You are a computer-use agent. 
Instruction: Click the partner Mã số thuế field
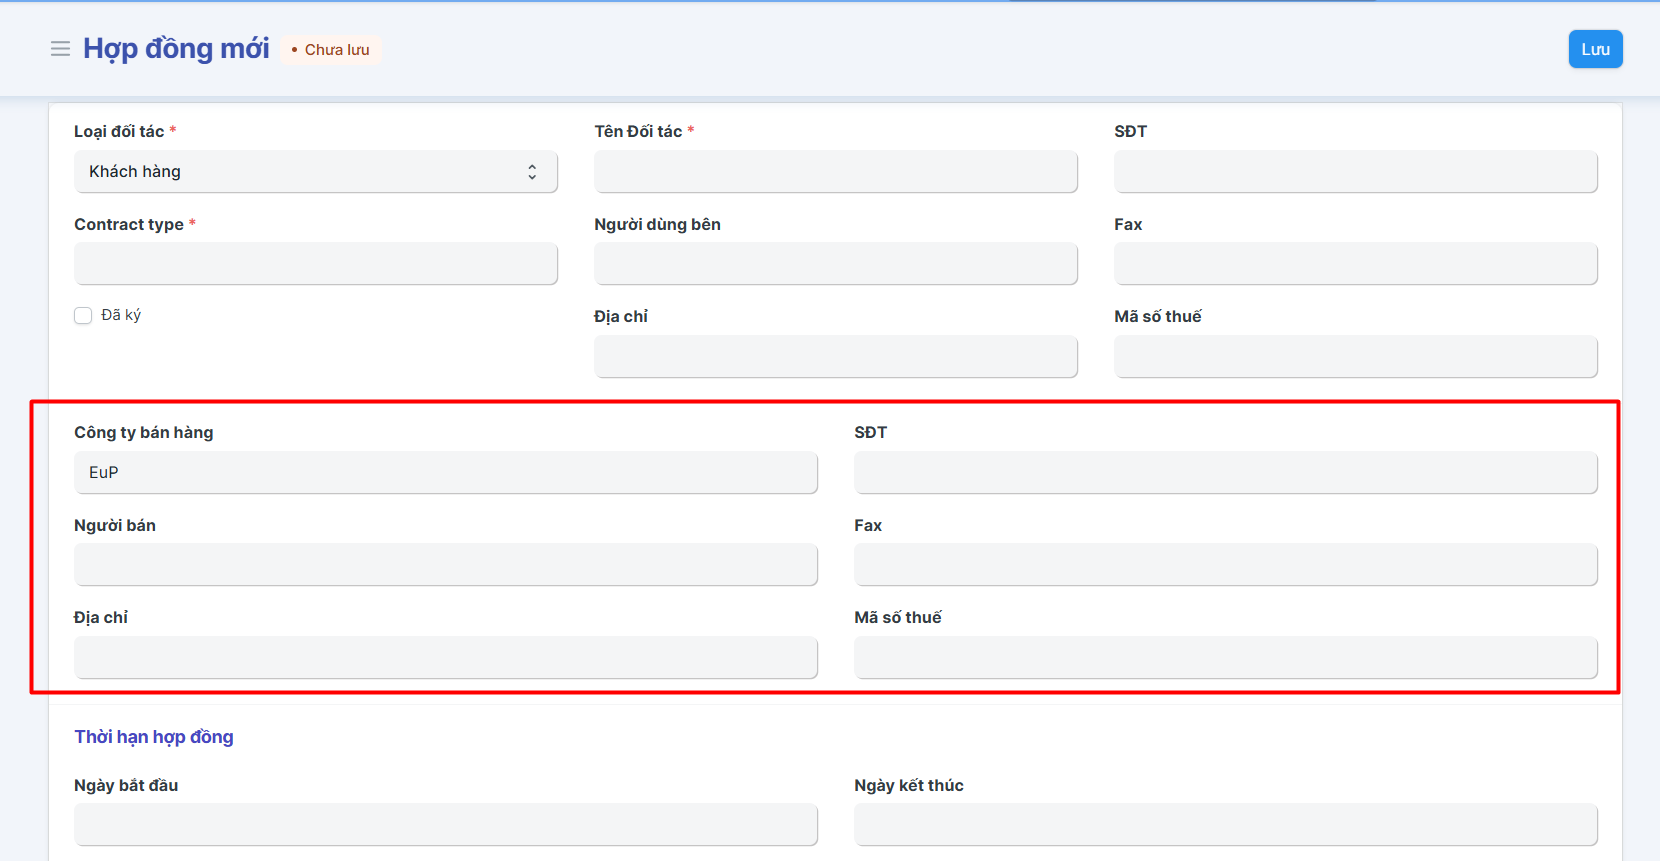click(1355, 357)
